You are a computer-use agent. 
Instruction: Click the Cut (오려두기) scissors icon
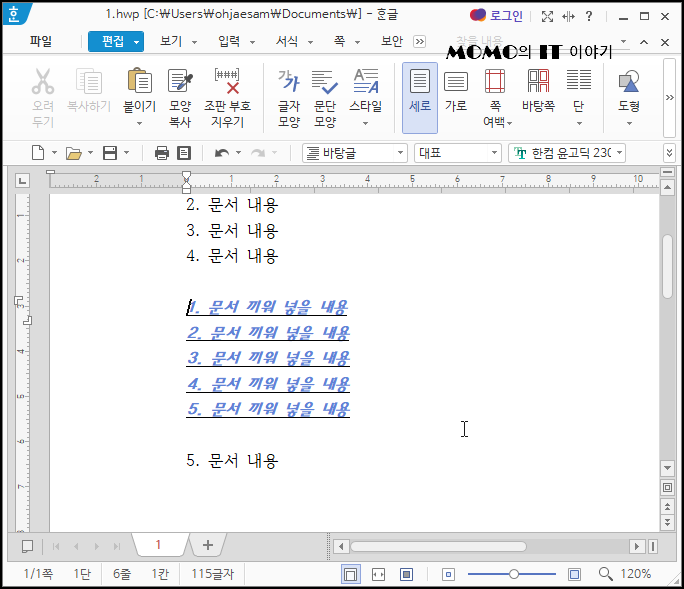43,82
